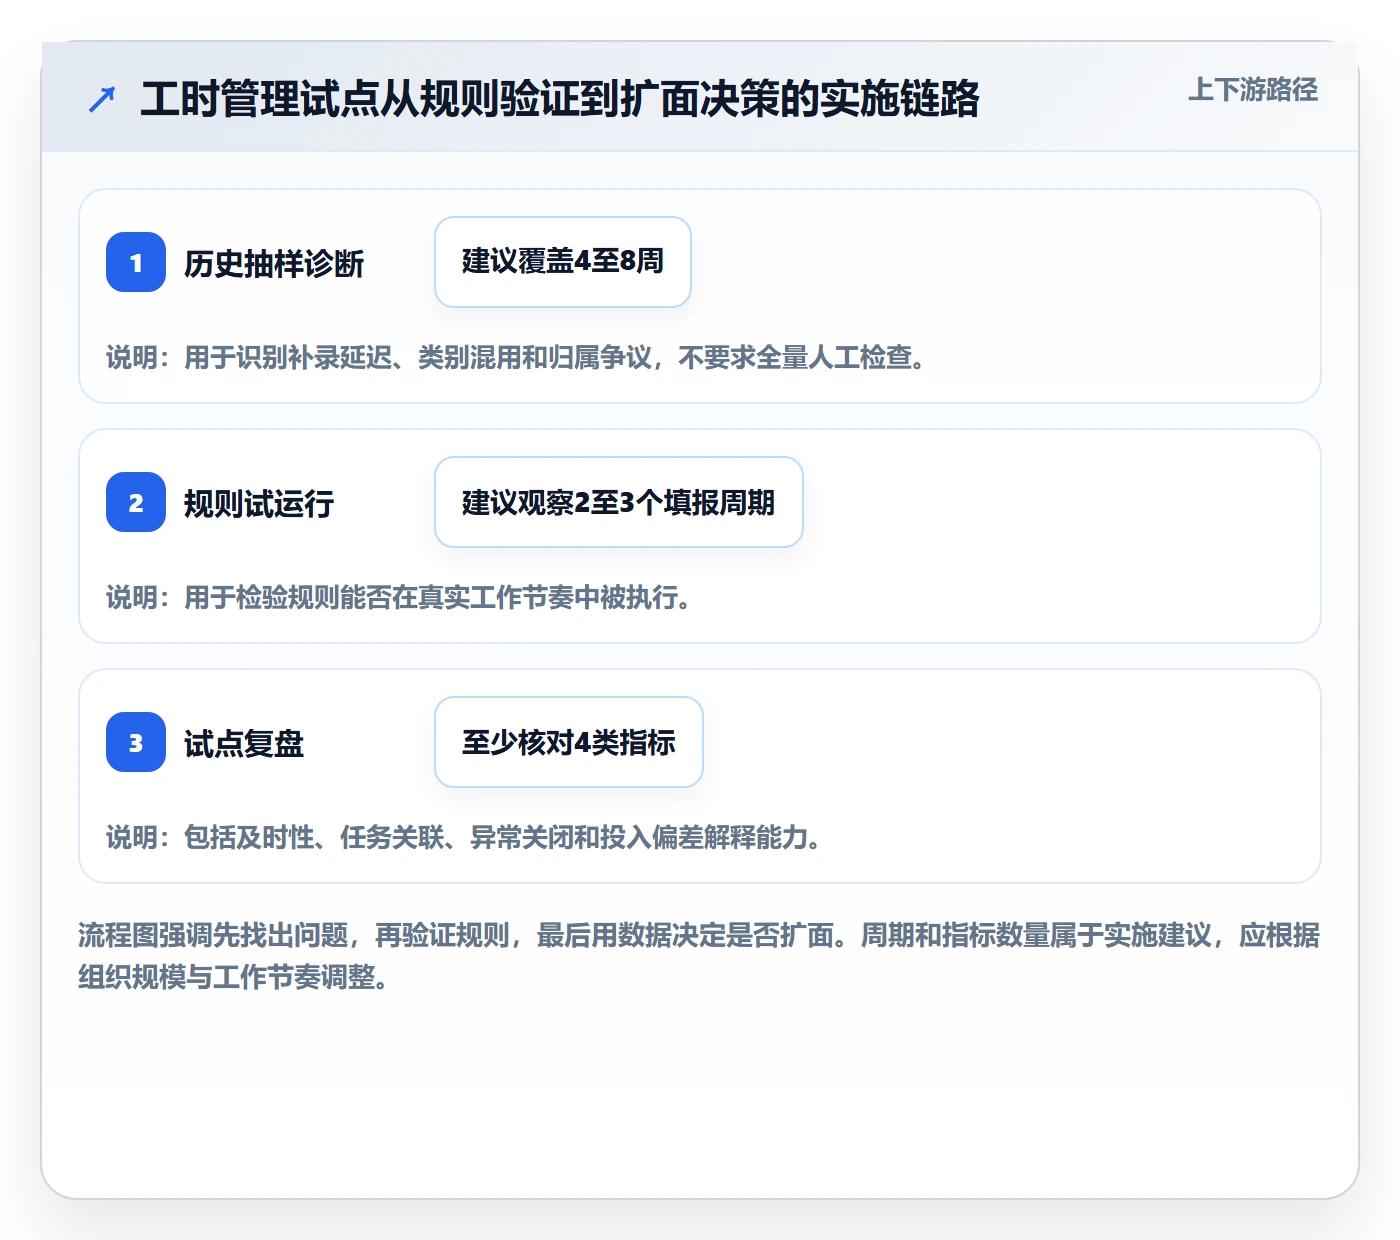Select the 至少核对4类指标 tag
The image size is (1400, 1240).
point(569,742)
